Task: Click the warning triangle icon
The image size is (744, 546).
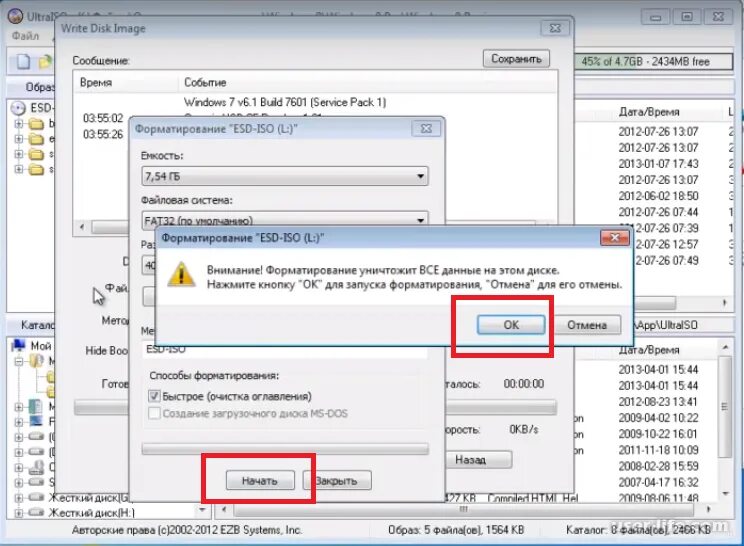Action: point(181,274)
